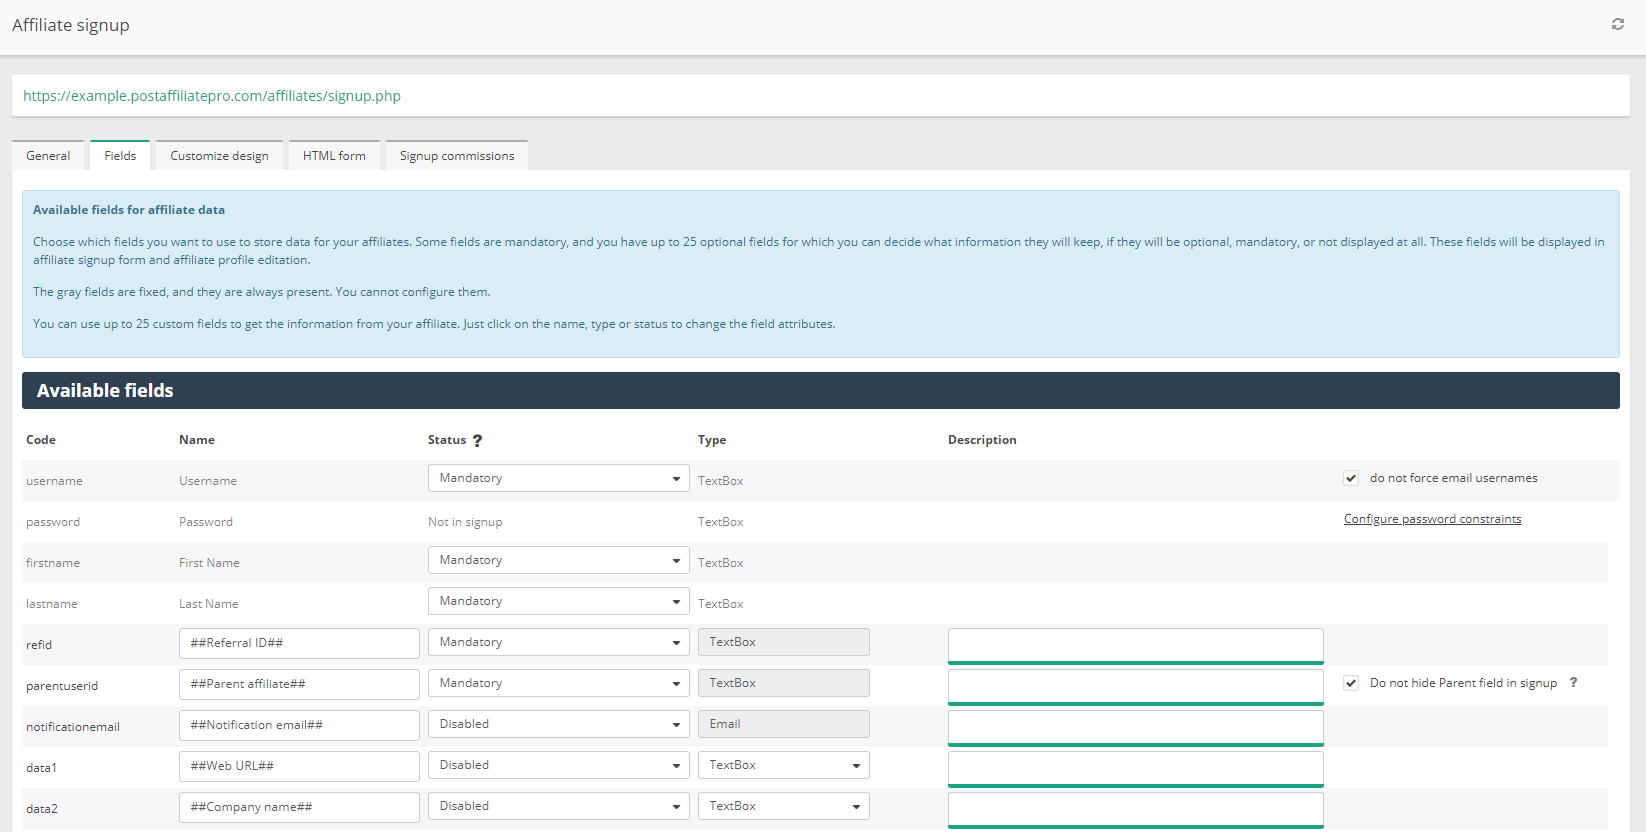Click the 'Available fields' section heading
The image size is (1646, 832).
pos(105,391)
